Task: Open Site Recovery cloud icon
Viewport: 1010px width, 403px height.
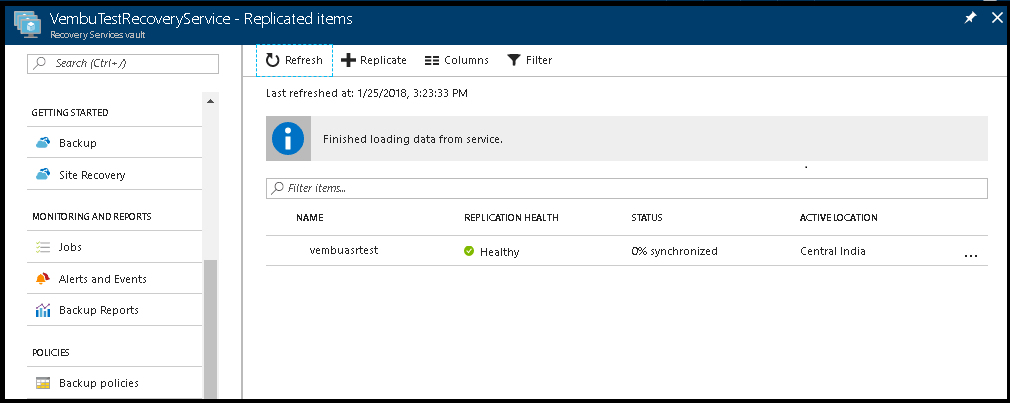Action: click(x=43, y=174)
